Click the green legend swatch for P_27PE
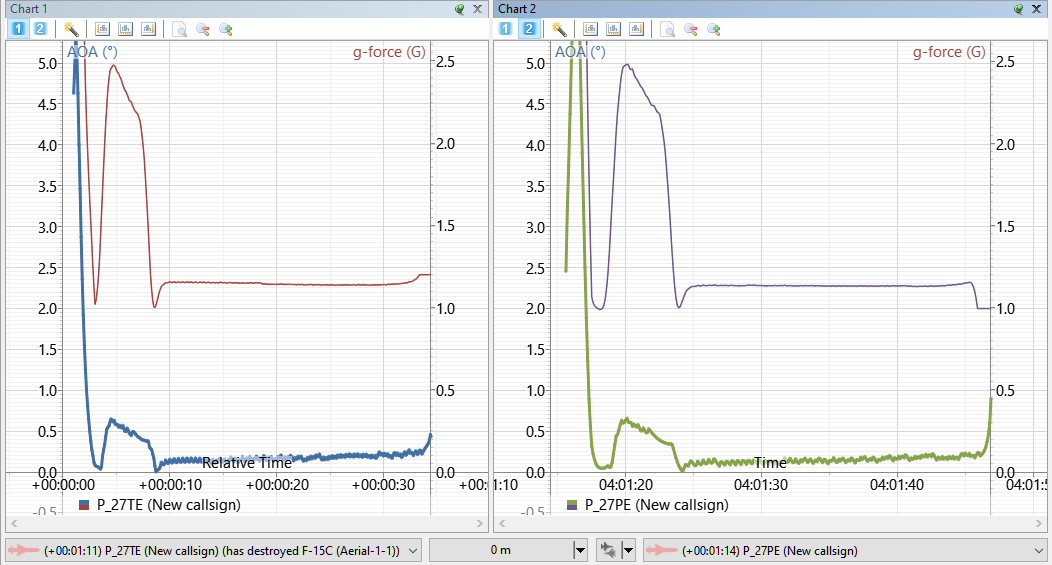This screenshot has height=565, width=1052. pos(572,503)
